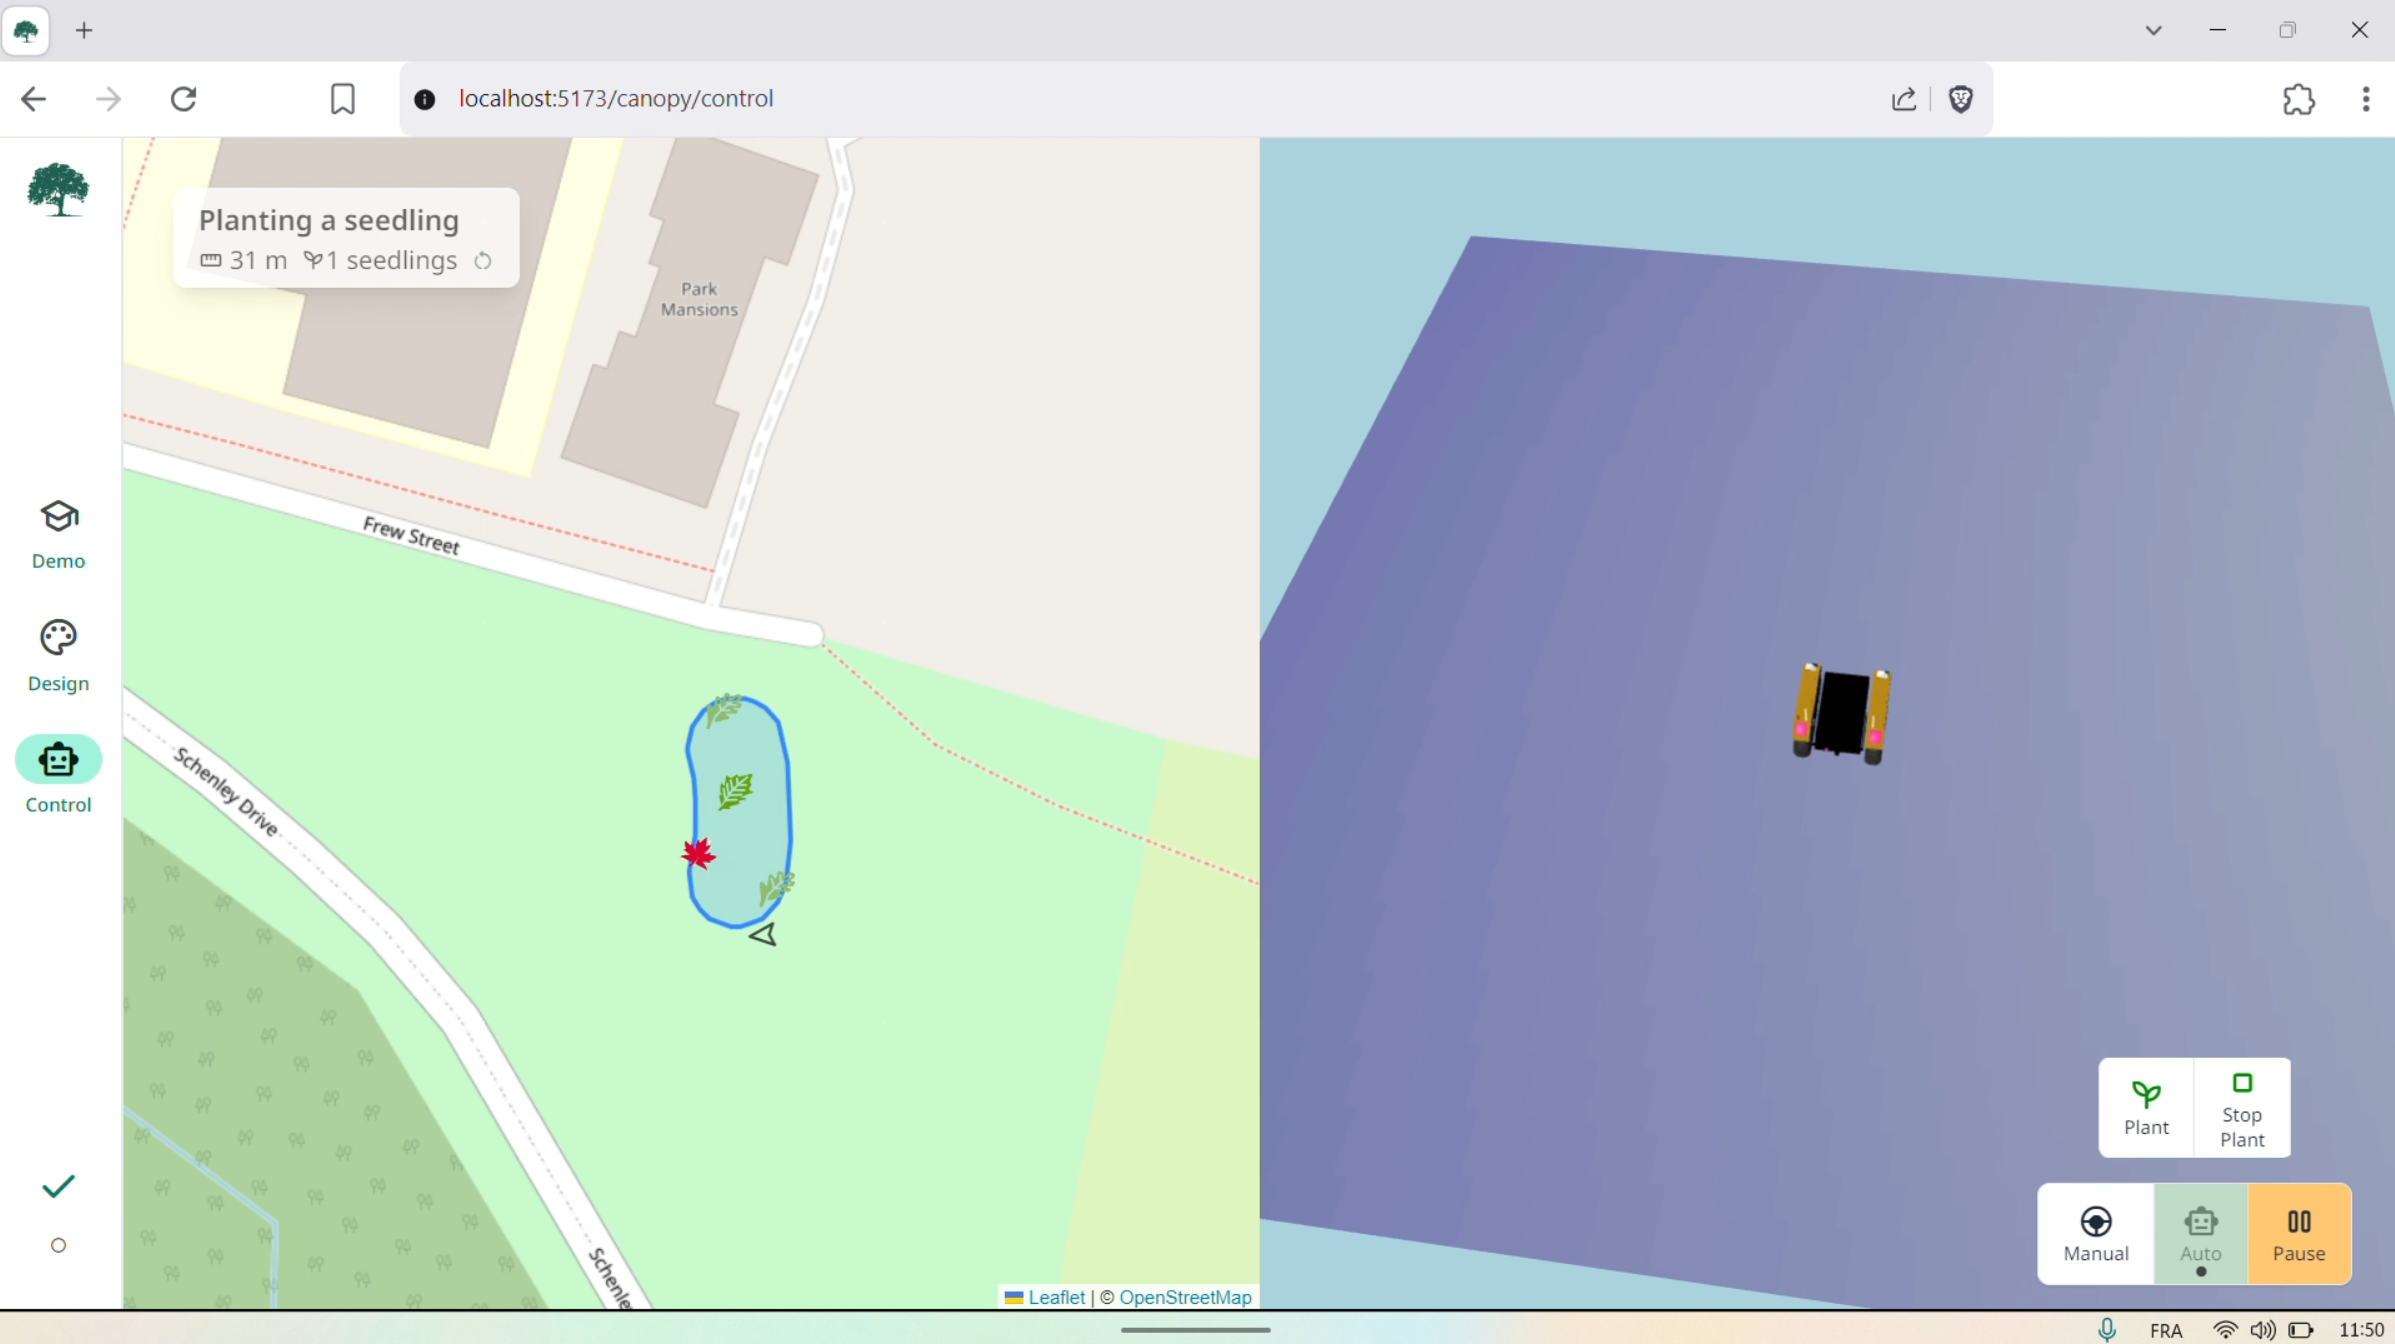This screenshot has width=2395, height=1344.
Task: Toggle the Auto planting mode
Action: coord(2199,1234)
